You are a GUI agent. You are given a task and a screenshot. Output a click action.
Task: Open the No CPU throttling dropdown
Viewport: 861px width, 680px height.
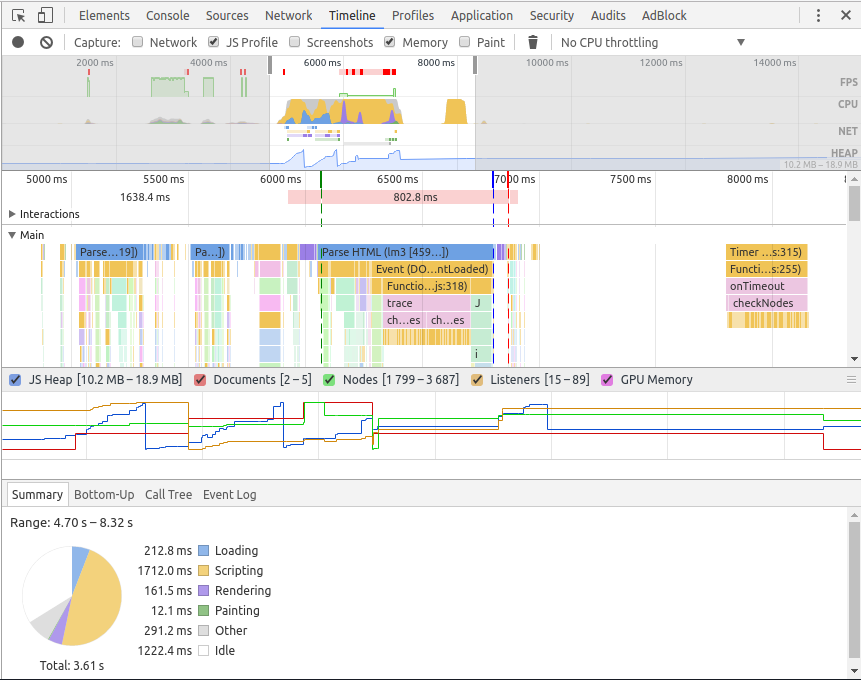click(649, 42)
